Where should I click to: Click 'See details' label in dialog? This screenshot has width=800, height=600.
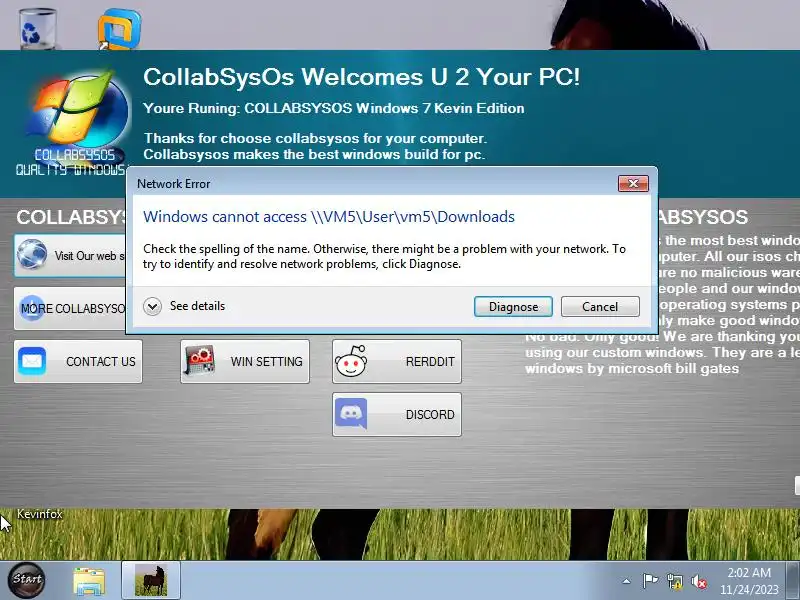(197, 306)
